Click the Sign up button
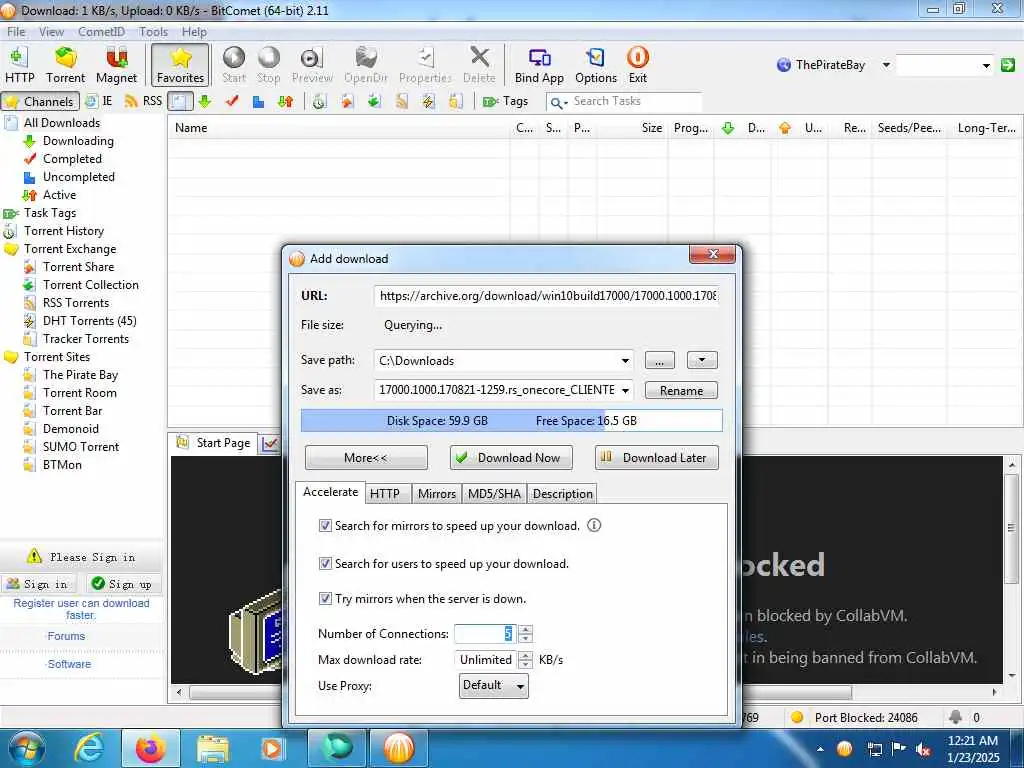1024x768 pixels. pyautogui.click(x=122, y=584)
